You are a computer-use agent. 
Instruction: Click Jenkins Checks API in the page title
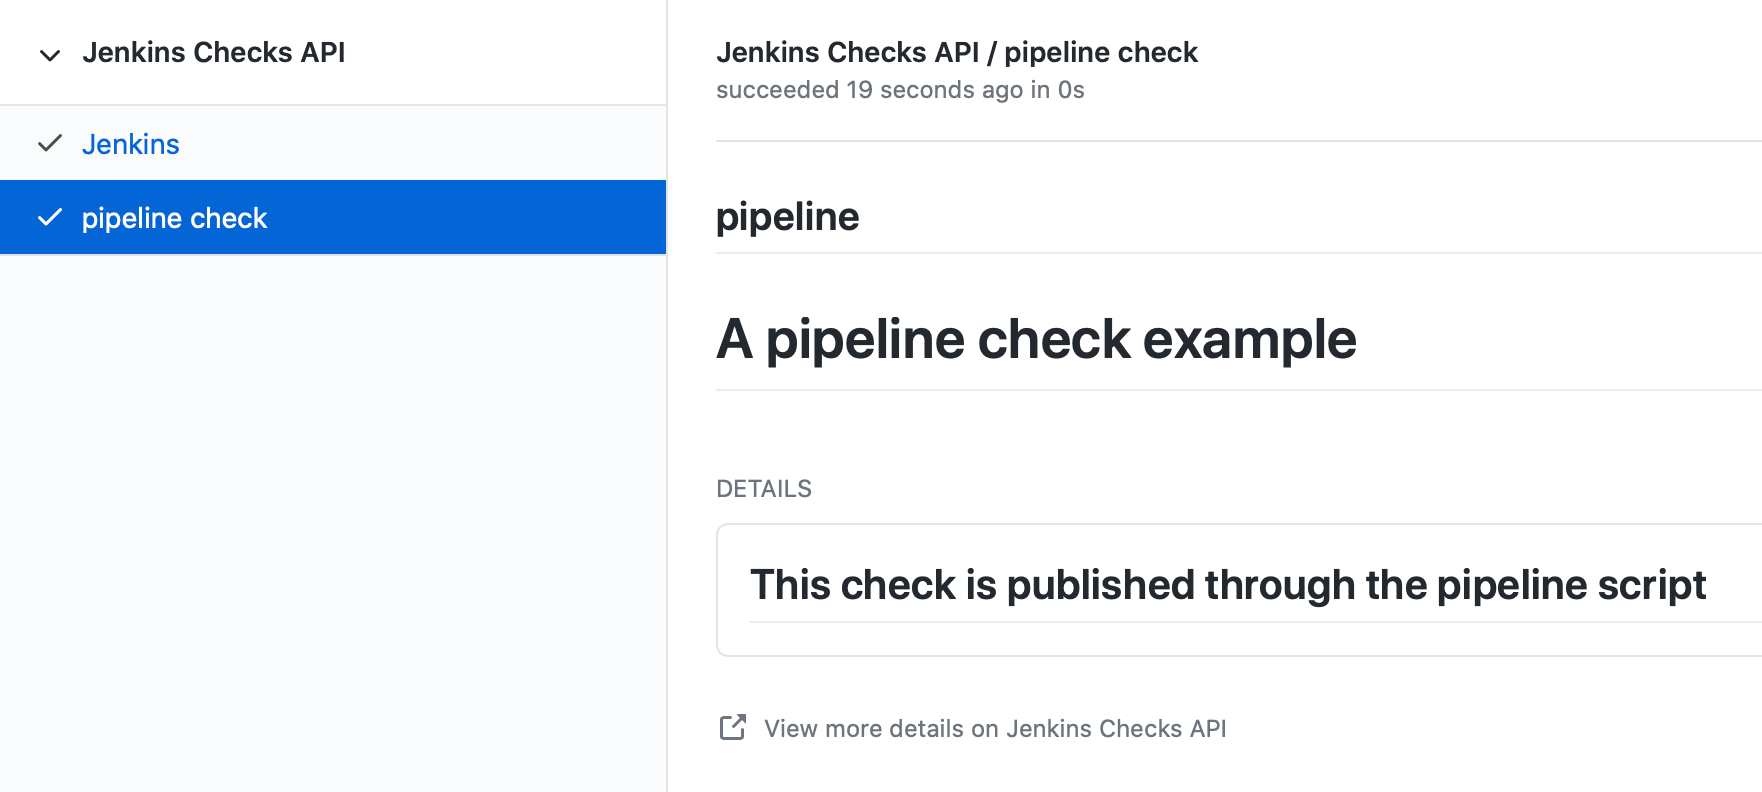point(847,52)
